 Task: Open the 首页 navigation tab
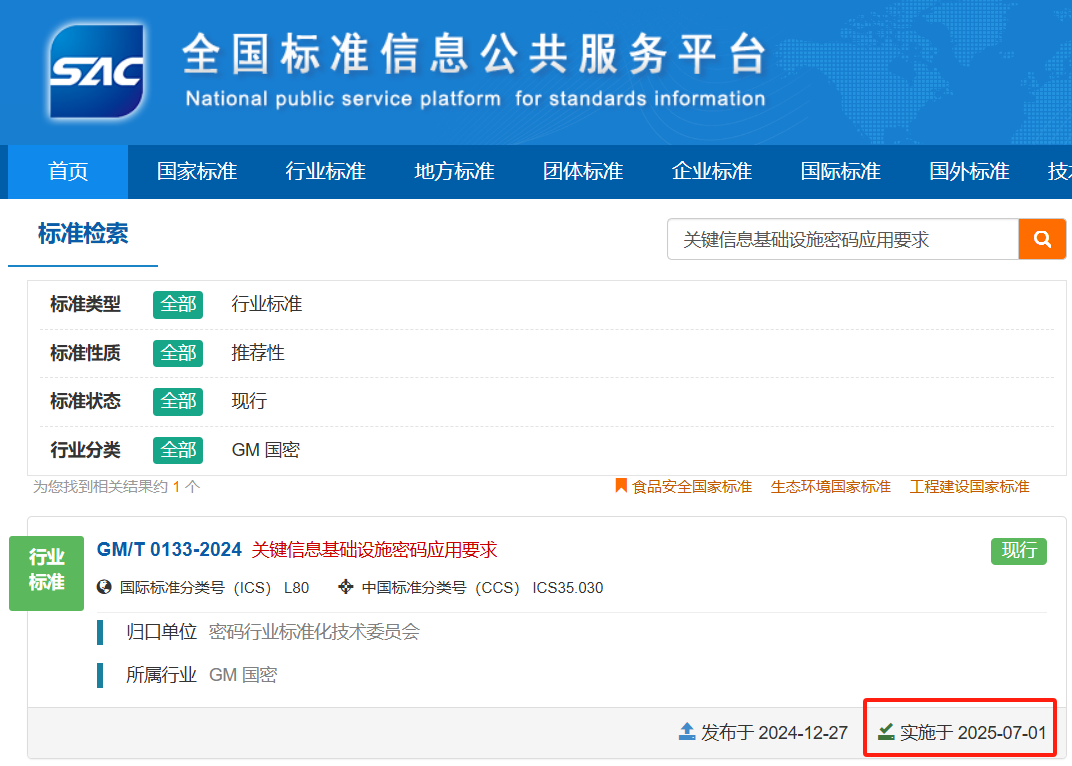(x=68, y=171)
